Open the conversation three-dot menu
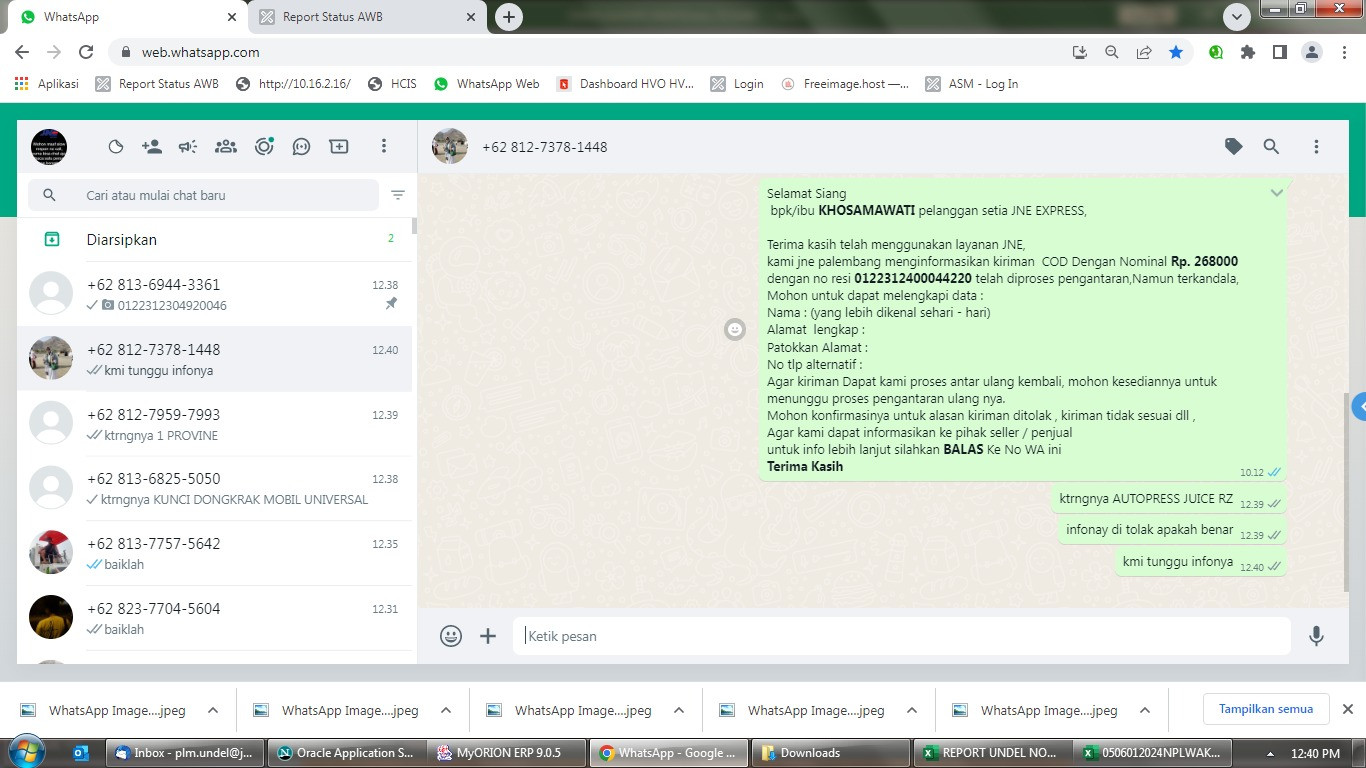Image resolution: width=1366 pixels, height=768 pixels. click(1316, 147)
